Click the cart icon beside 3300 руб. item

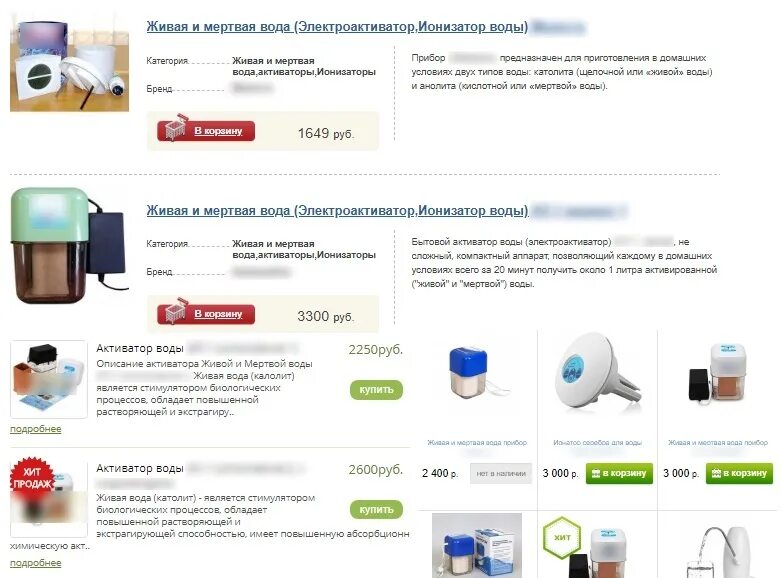click(175, 311)
